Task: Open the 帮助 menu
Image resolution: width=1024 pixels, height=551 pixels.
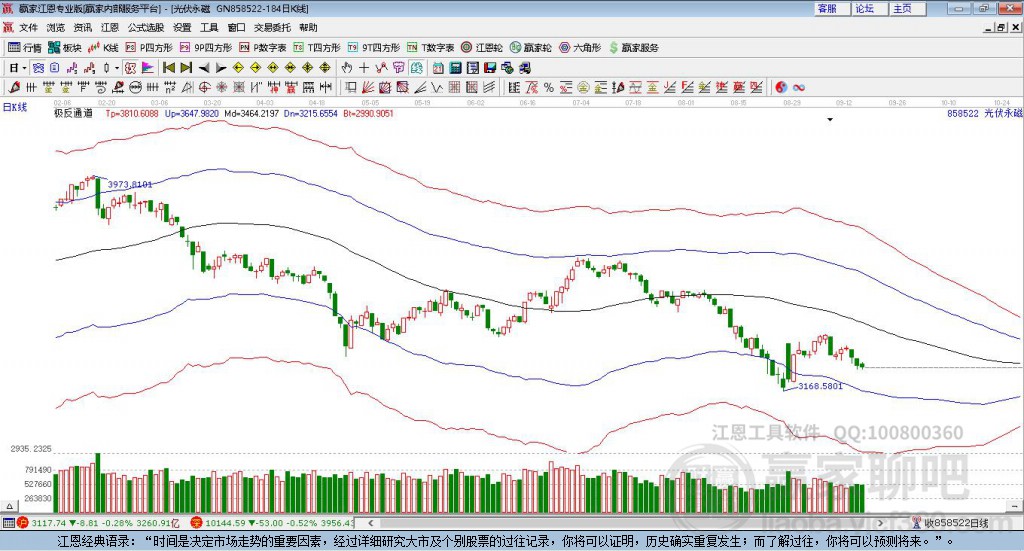Action: 308,27
